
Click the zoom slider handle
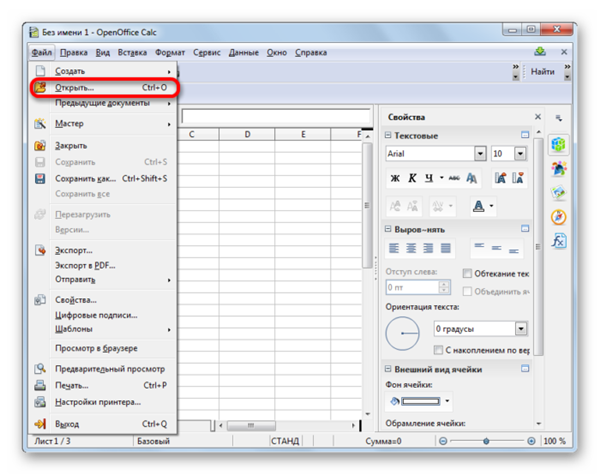click(x=486, y=441)
